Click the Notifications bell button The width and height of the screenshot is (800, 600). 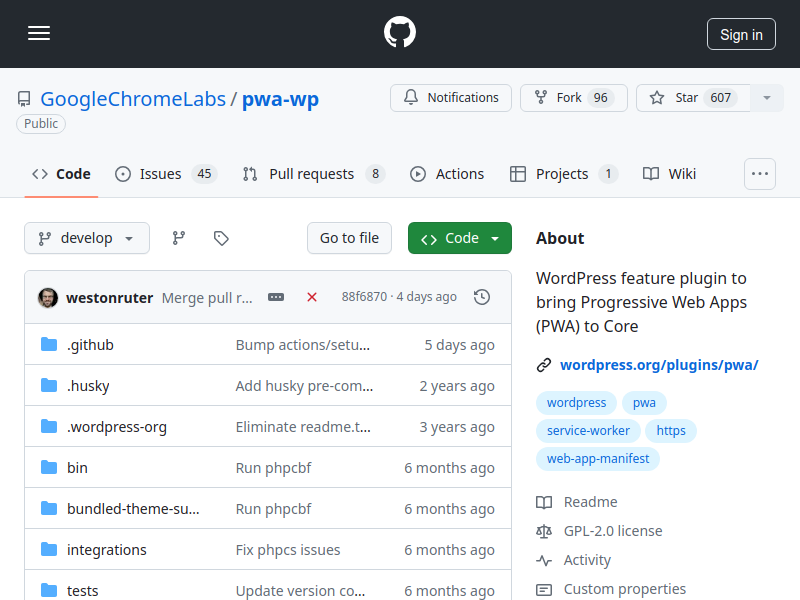451,98
